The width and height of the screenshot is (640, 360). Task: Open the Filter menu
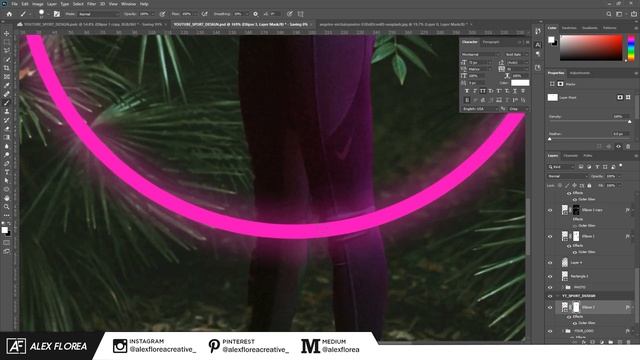click(x=91, y=4)
